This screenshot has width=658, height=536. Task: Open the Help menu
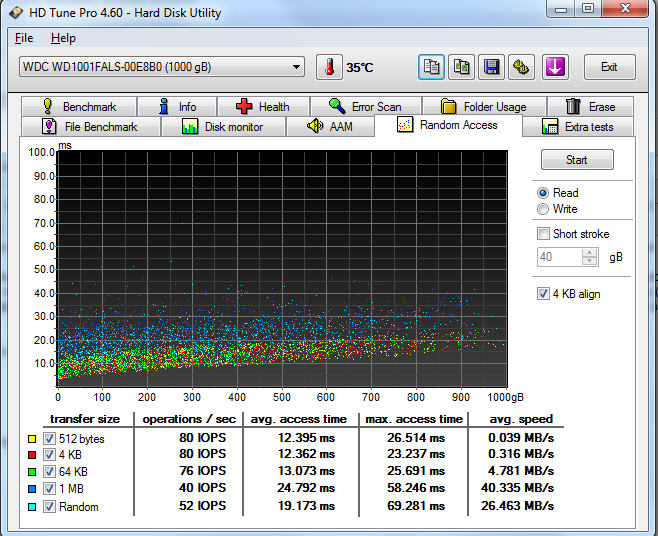click(63, 38)
